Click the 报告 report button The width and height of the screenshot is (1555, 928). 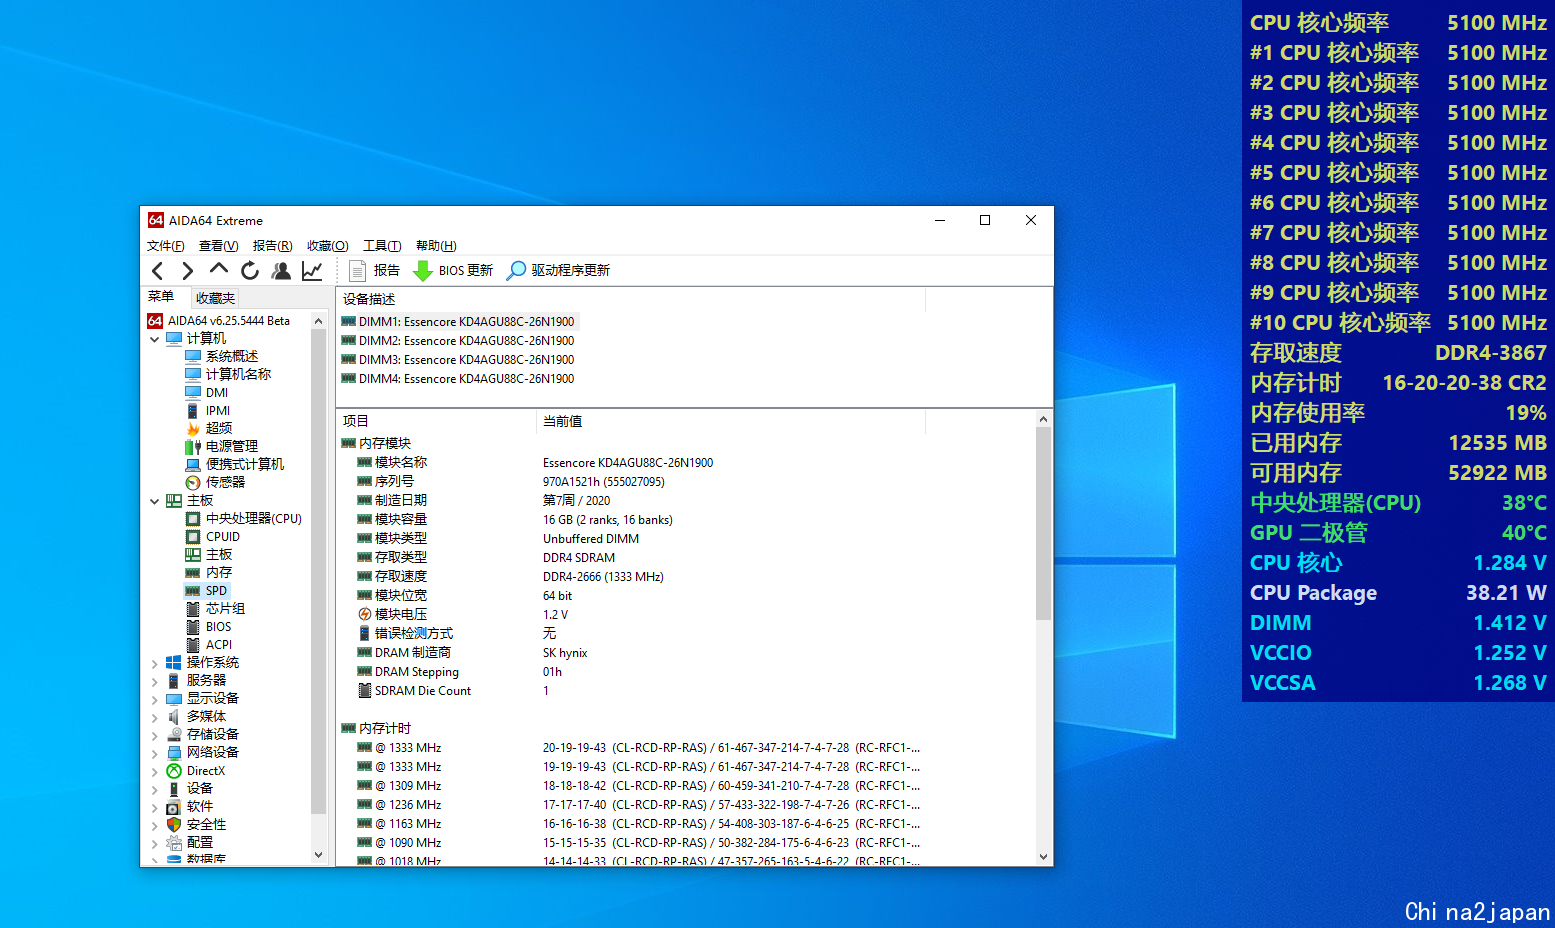point(375,270)
